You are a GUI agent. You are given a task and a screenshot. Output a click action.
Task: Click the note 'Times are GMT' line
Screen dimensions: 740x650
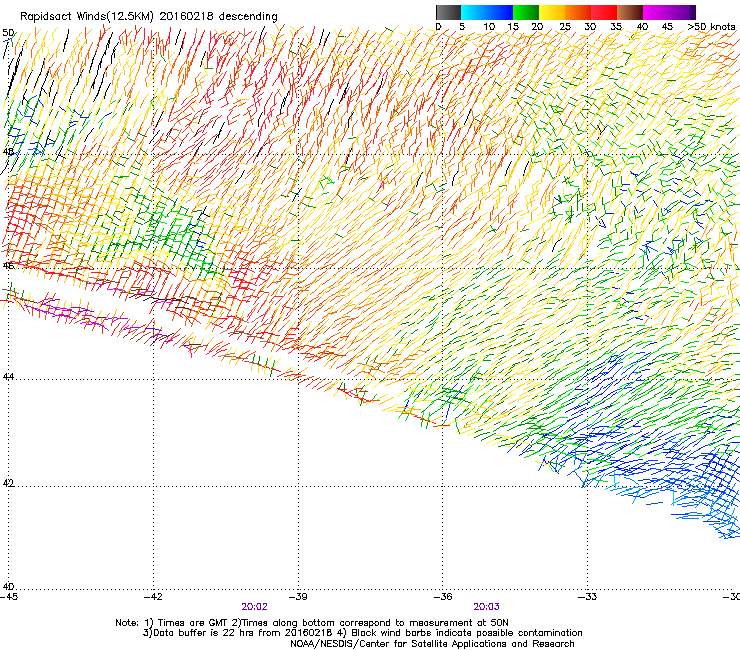pyautogui.click(x=312, y=623)
